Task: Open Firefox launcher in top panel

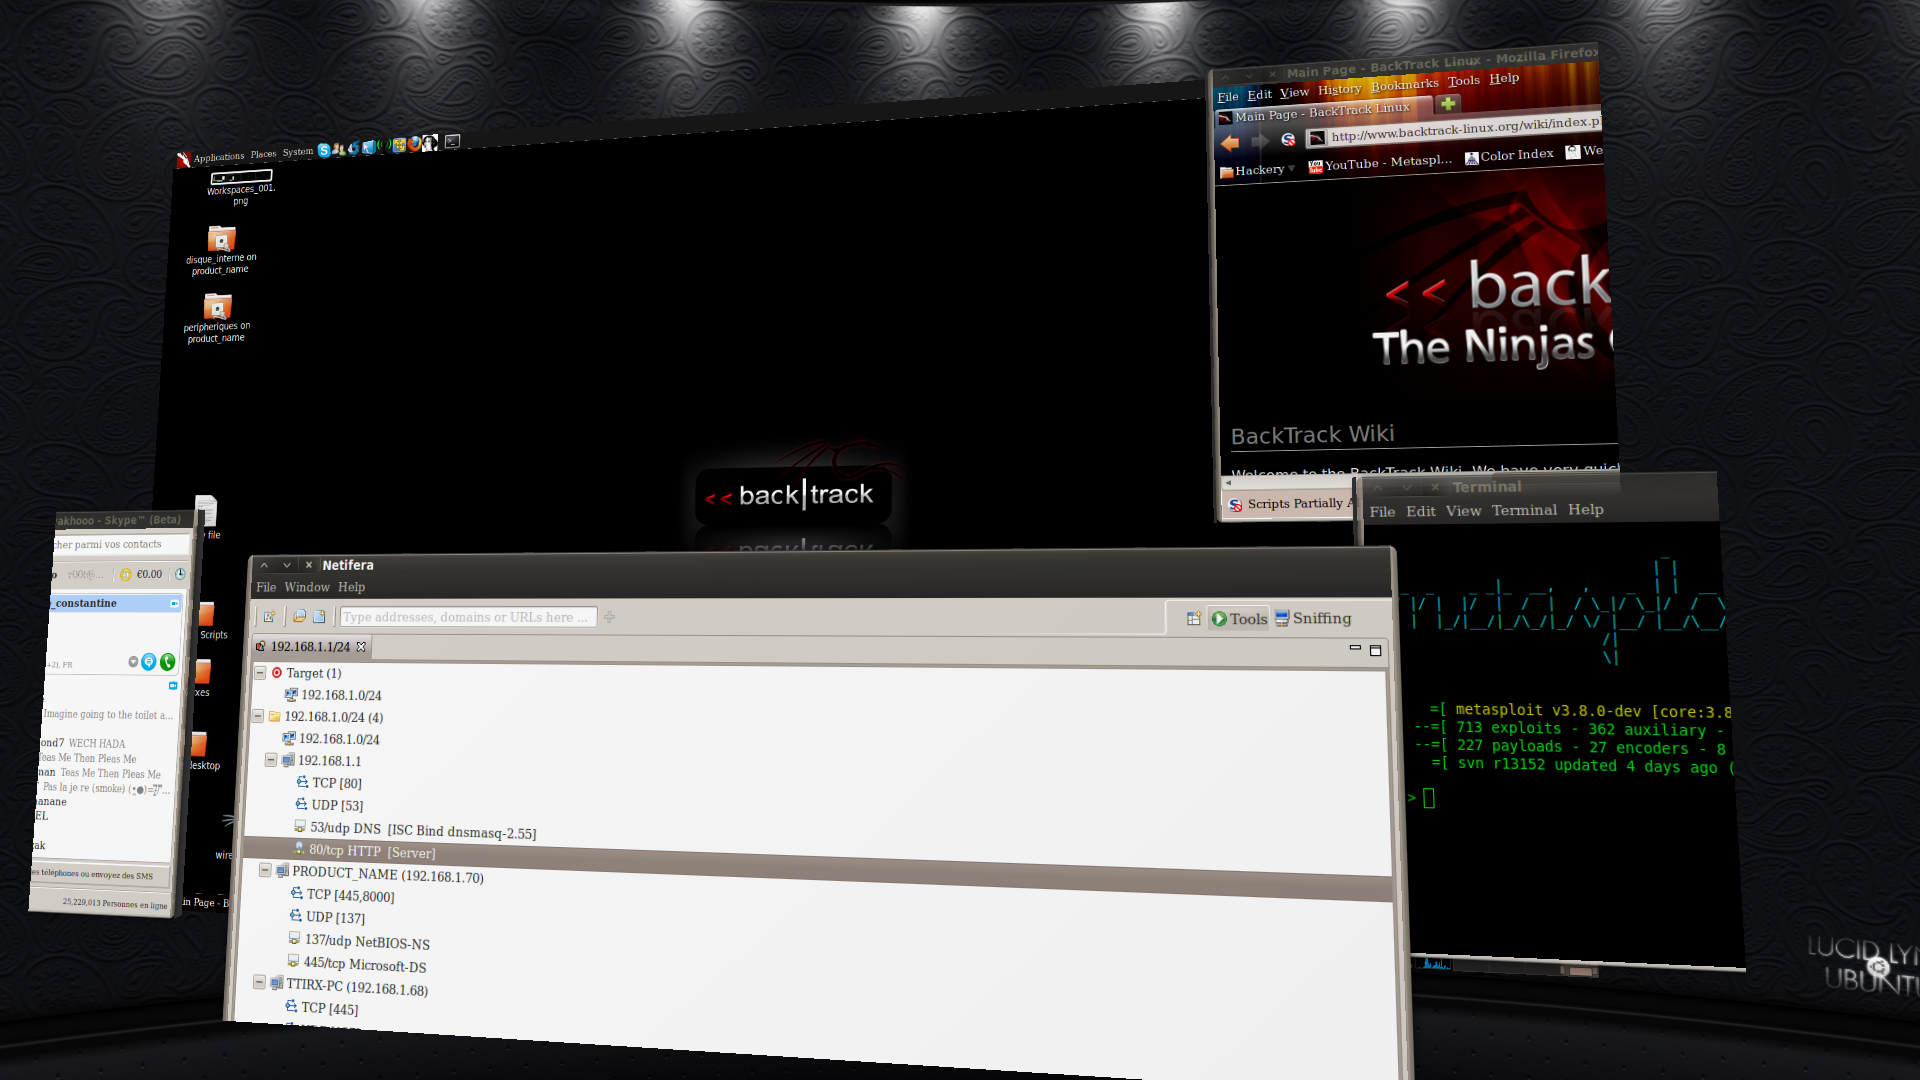Action: (x=414, y=144)
